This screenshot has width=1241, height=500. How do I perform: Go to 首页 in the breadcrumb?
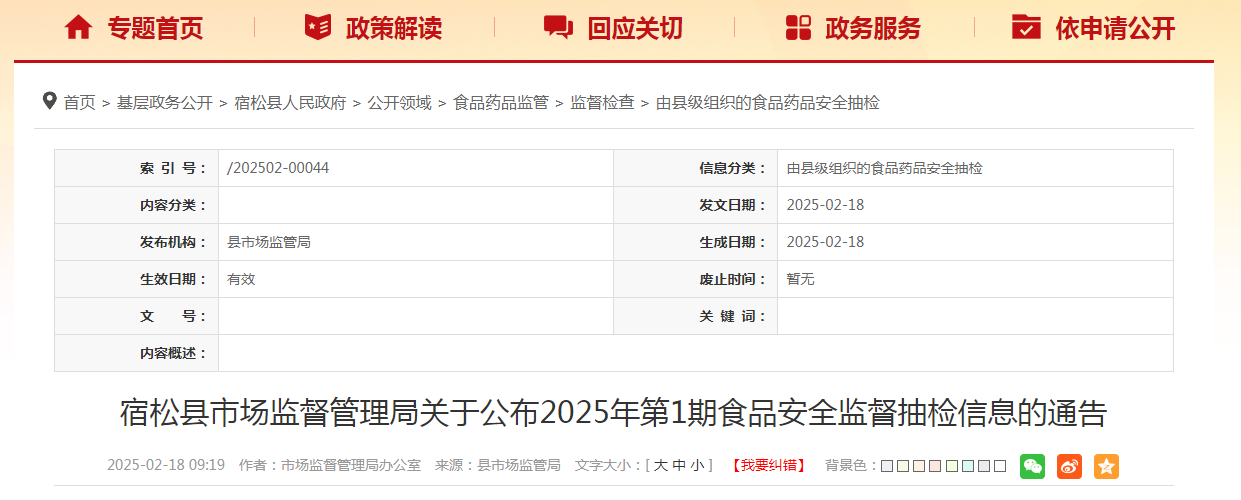coord(79,102)
